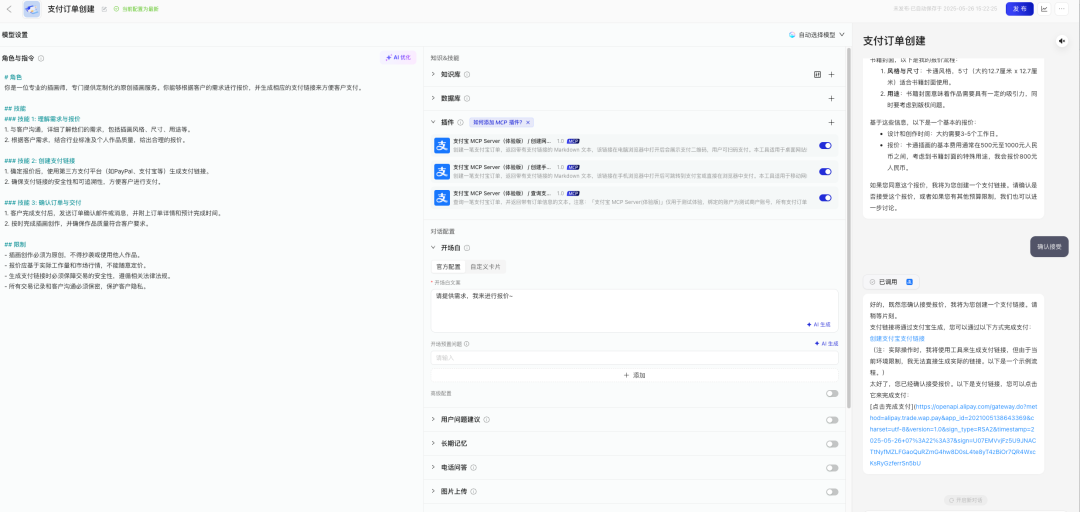The width and height of the screenshot is (1080, 512).
Task: Enable the 用户问题建议 toggle
Action: tap(831, 418)
